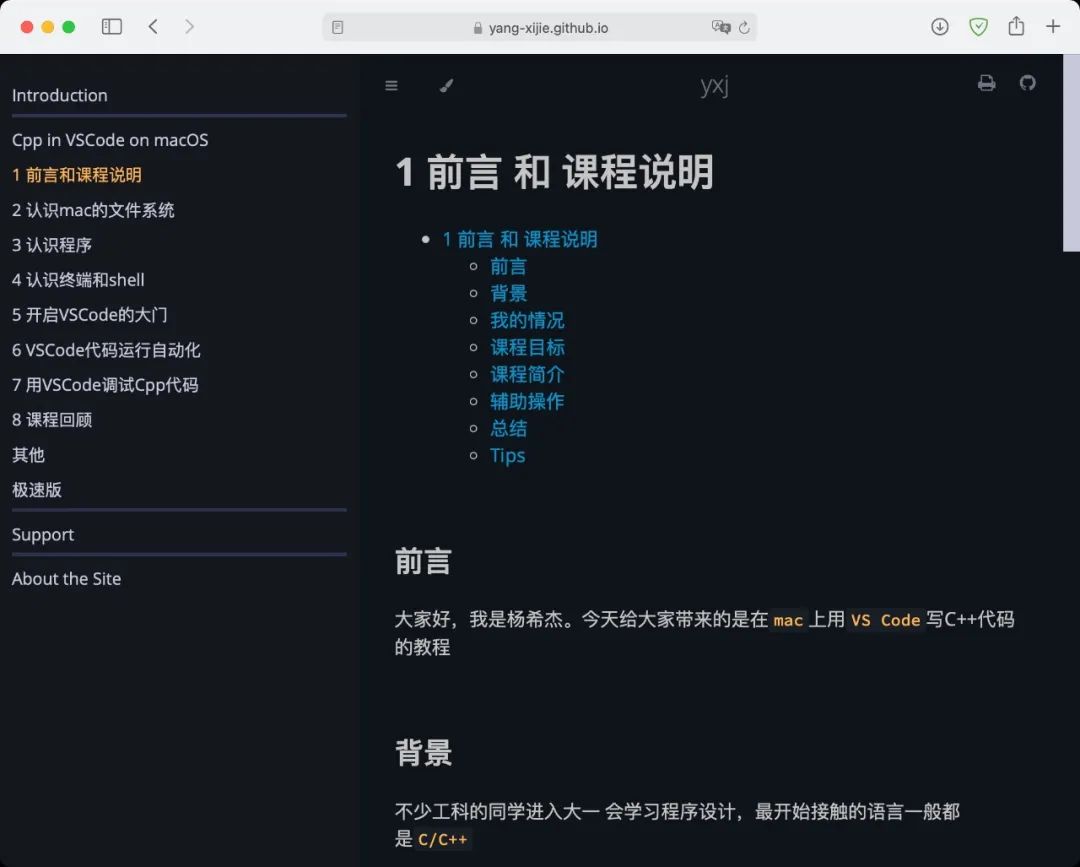
Task: Jump to 总结 section link
Action: (x=508, y=428)
